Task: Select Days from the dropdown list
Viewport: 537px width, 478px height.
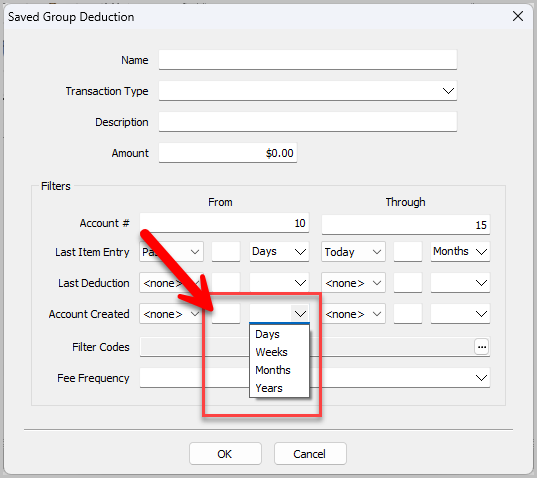Action: point(279,334)
